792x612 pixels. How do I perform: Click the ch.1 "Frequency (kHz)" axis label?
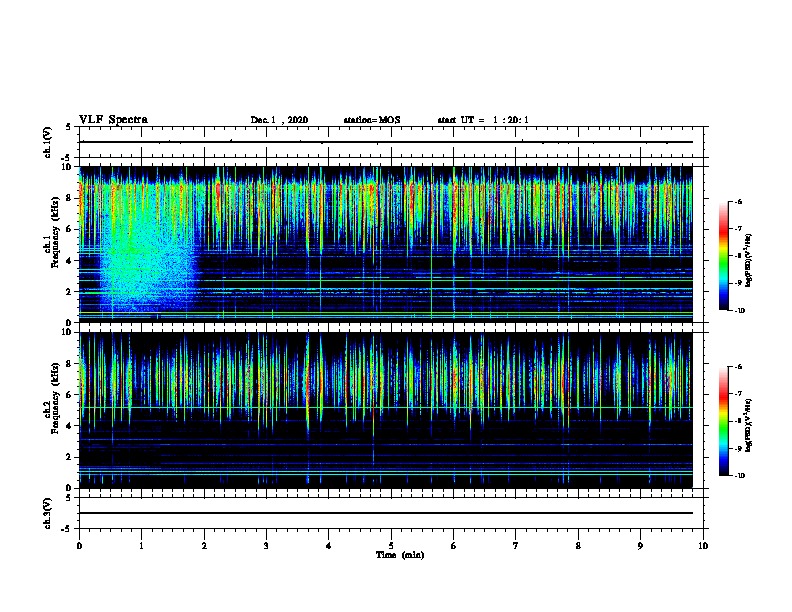tap(55, 232)
